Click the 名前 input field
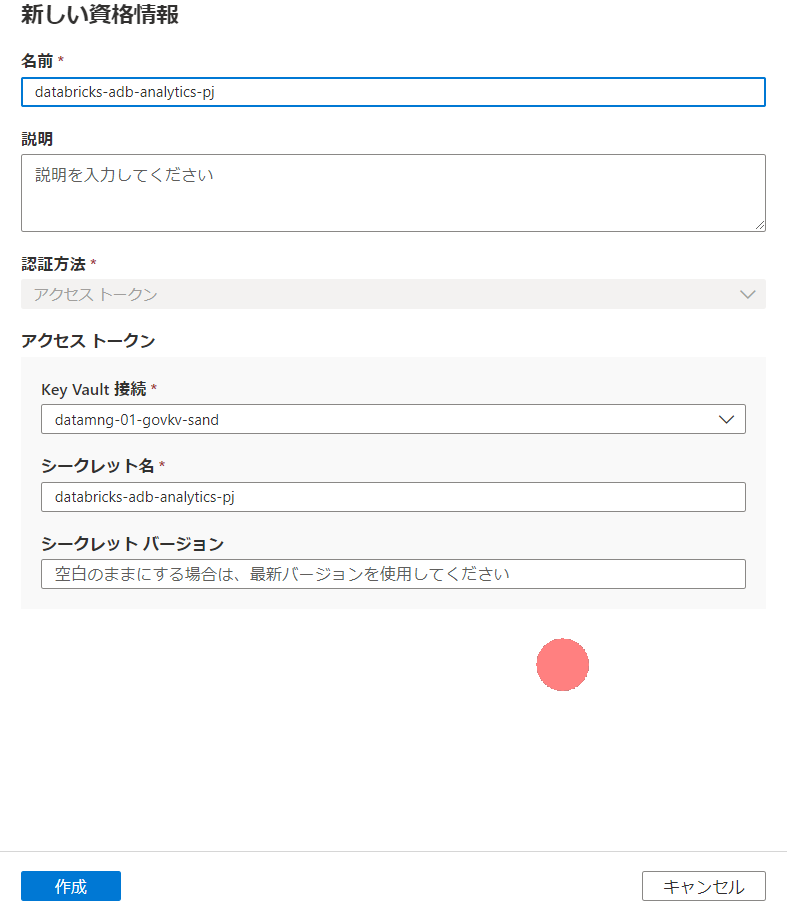Screen dimensions: 787x914 (x=393, y=92)
